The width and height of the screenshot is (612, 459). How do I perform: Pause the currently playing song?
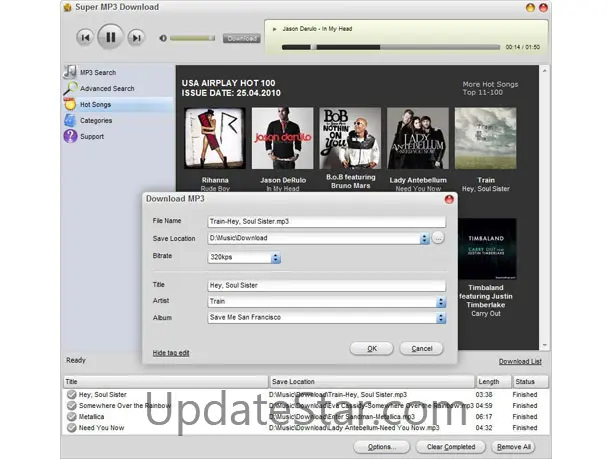pos(111,38)
